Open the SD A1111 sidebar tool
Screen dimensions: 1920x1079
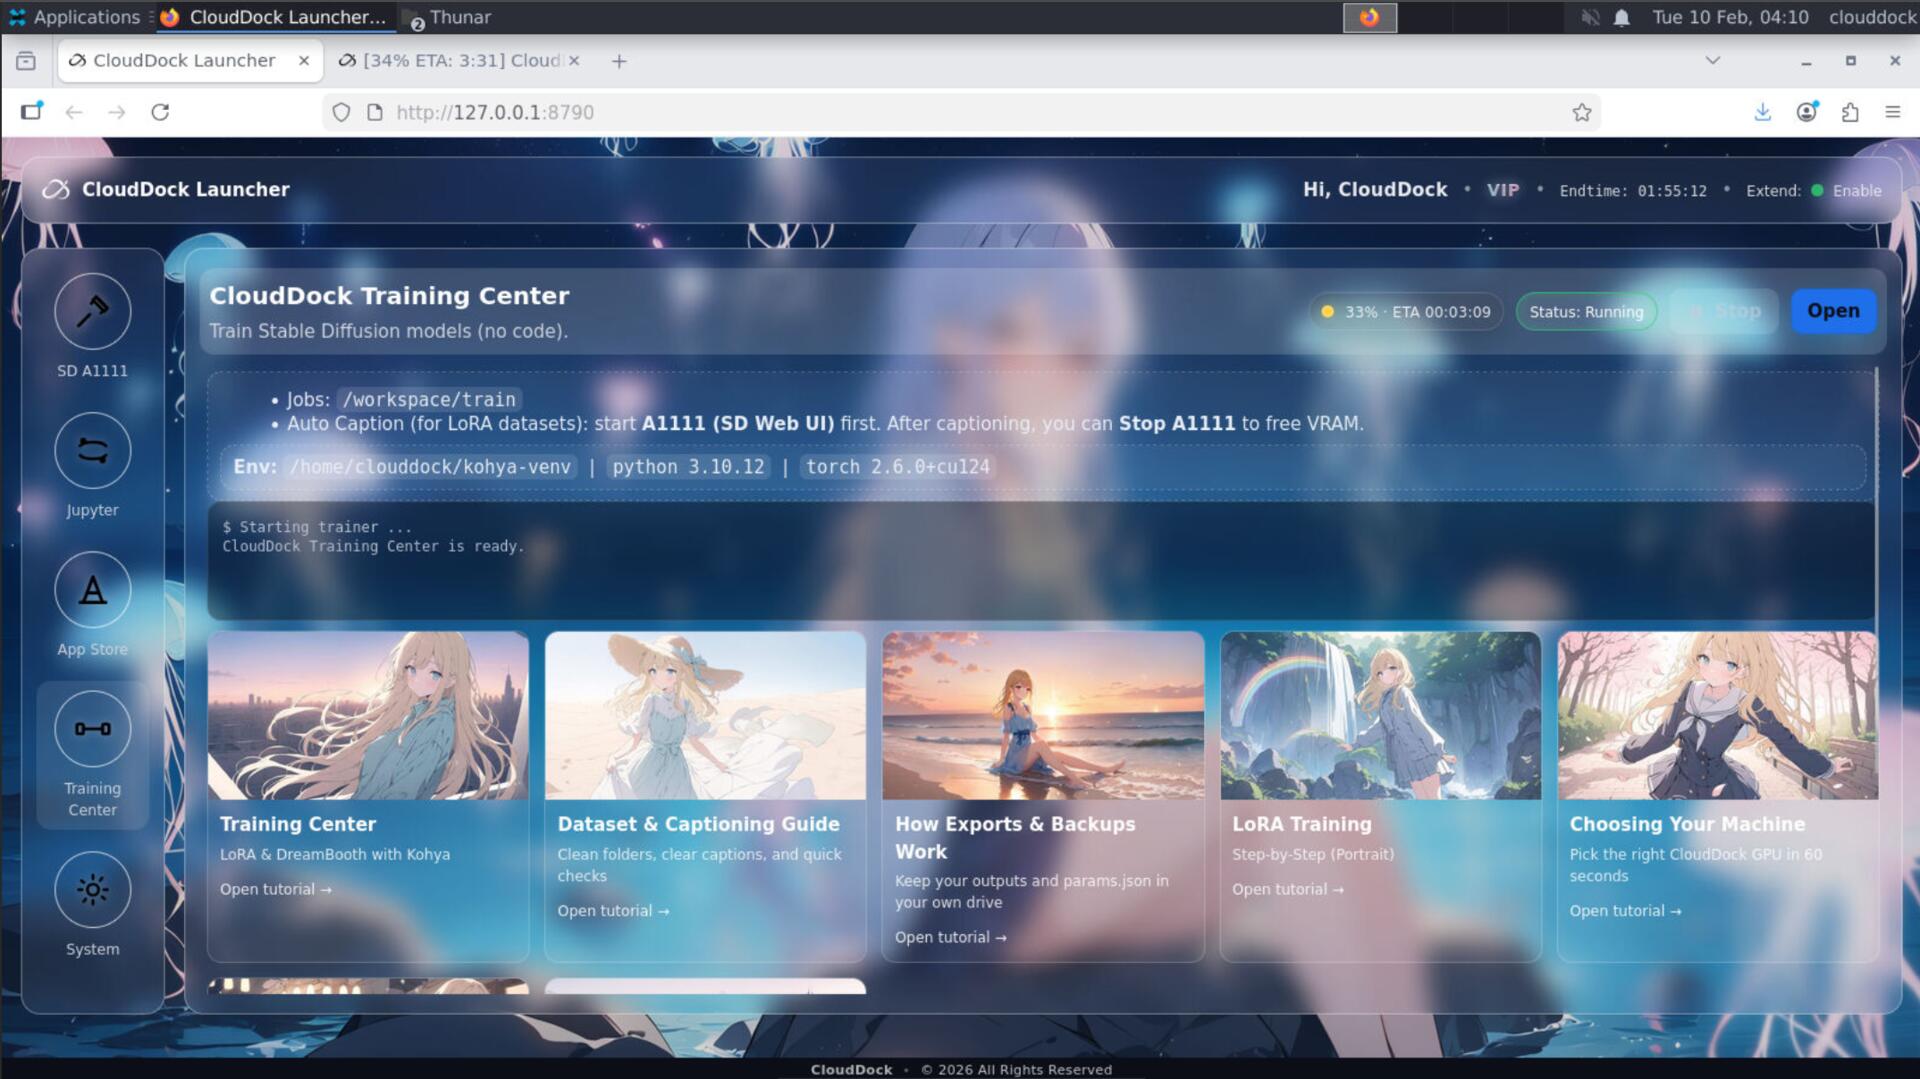click(92, 312)
